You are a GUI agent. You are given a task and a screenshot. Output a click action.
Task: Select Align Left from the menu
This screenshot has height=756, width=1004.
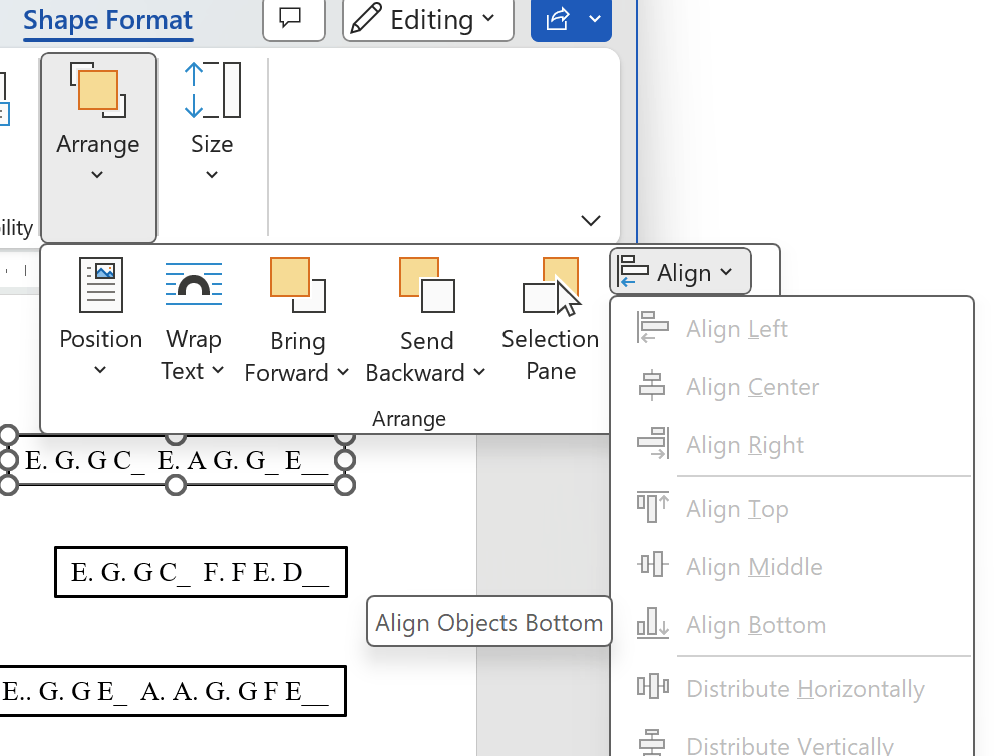coord(735,328)
